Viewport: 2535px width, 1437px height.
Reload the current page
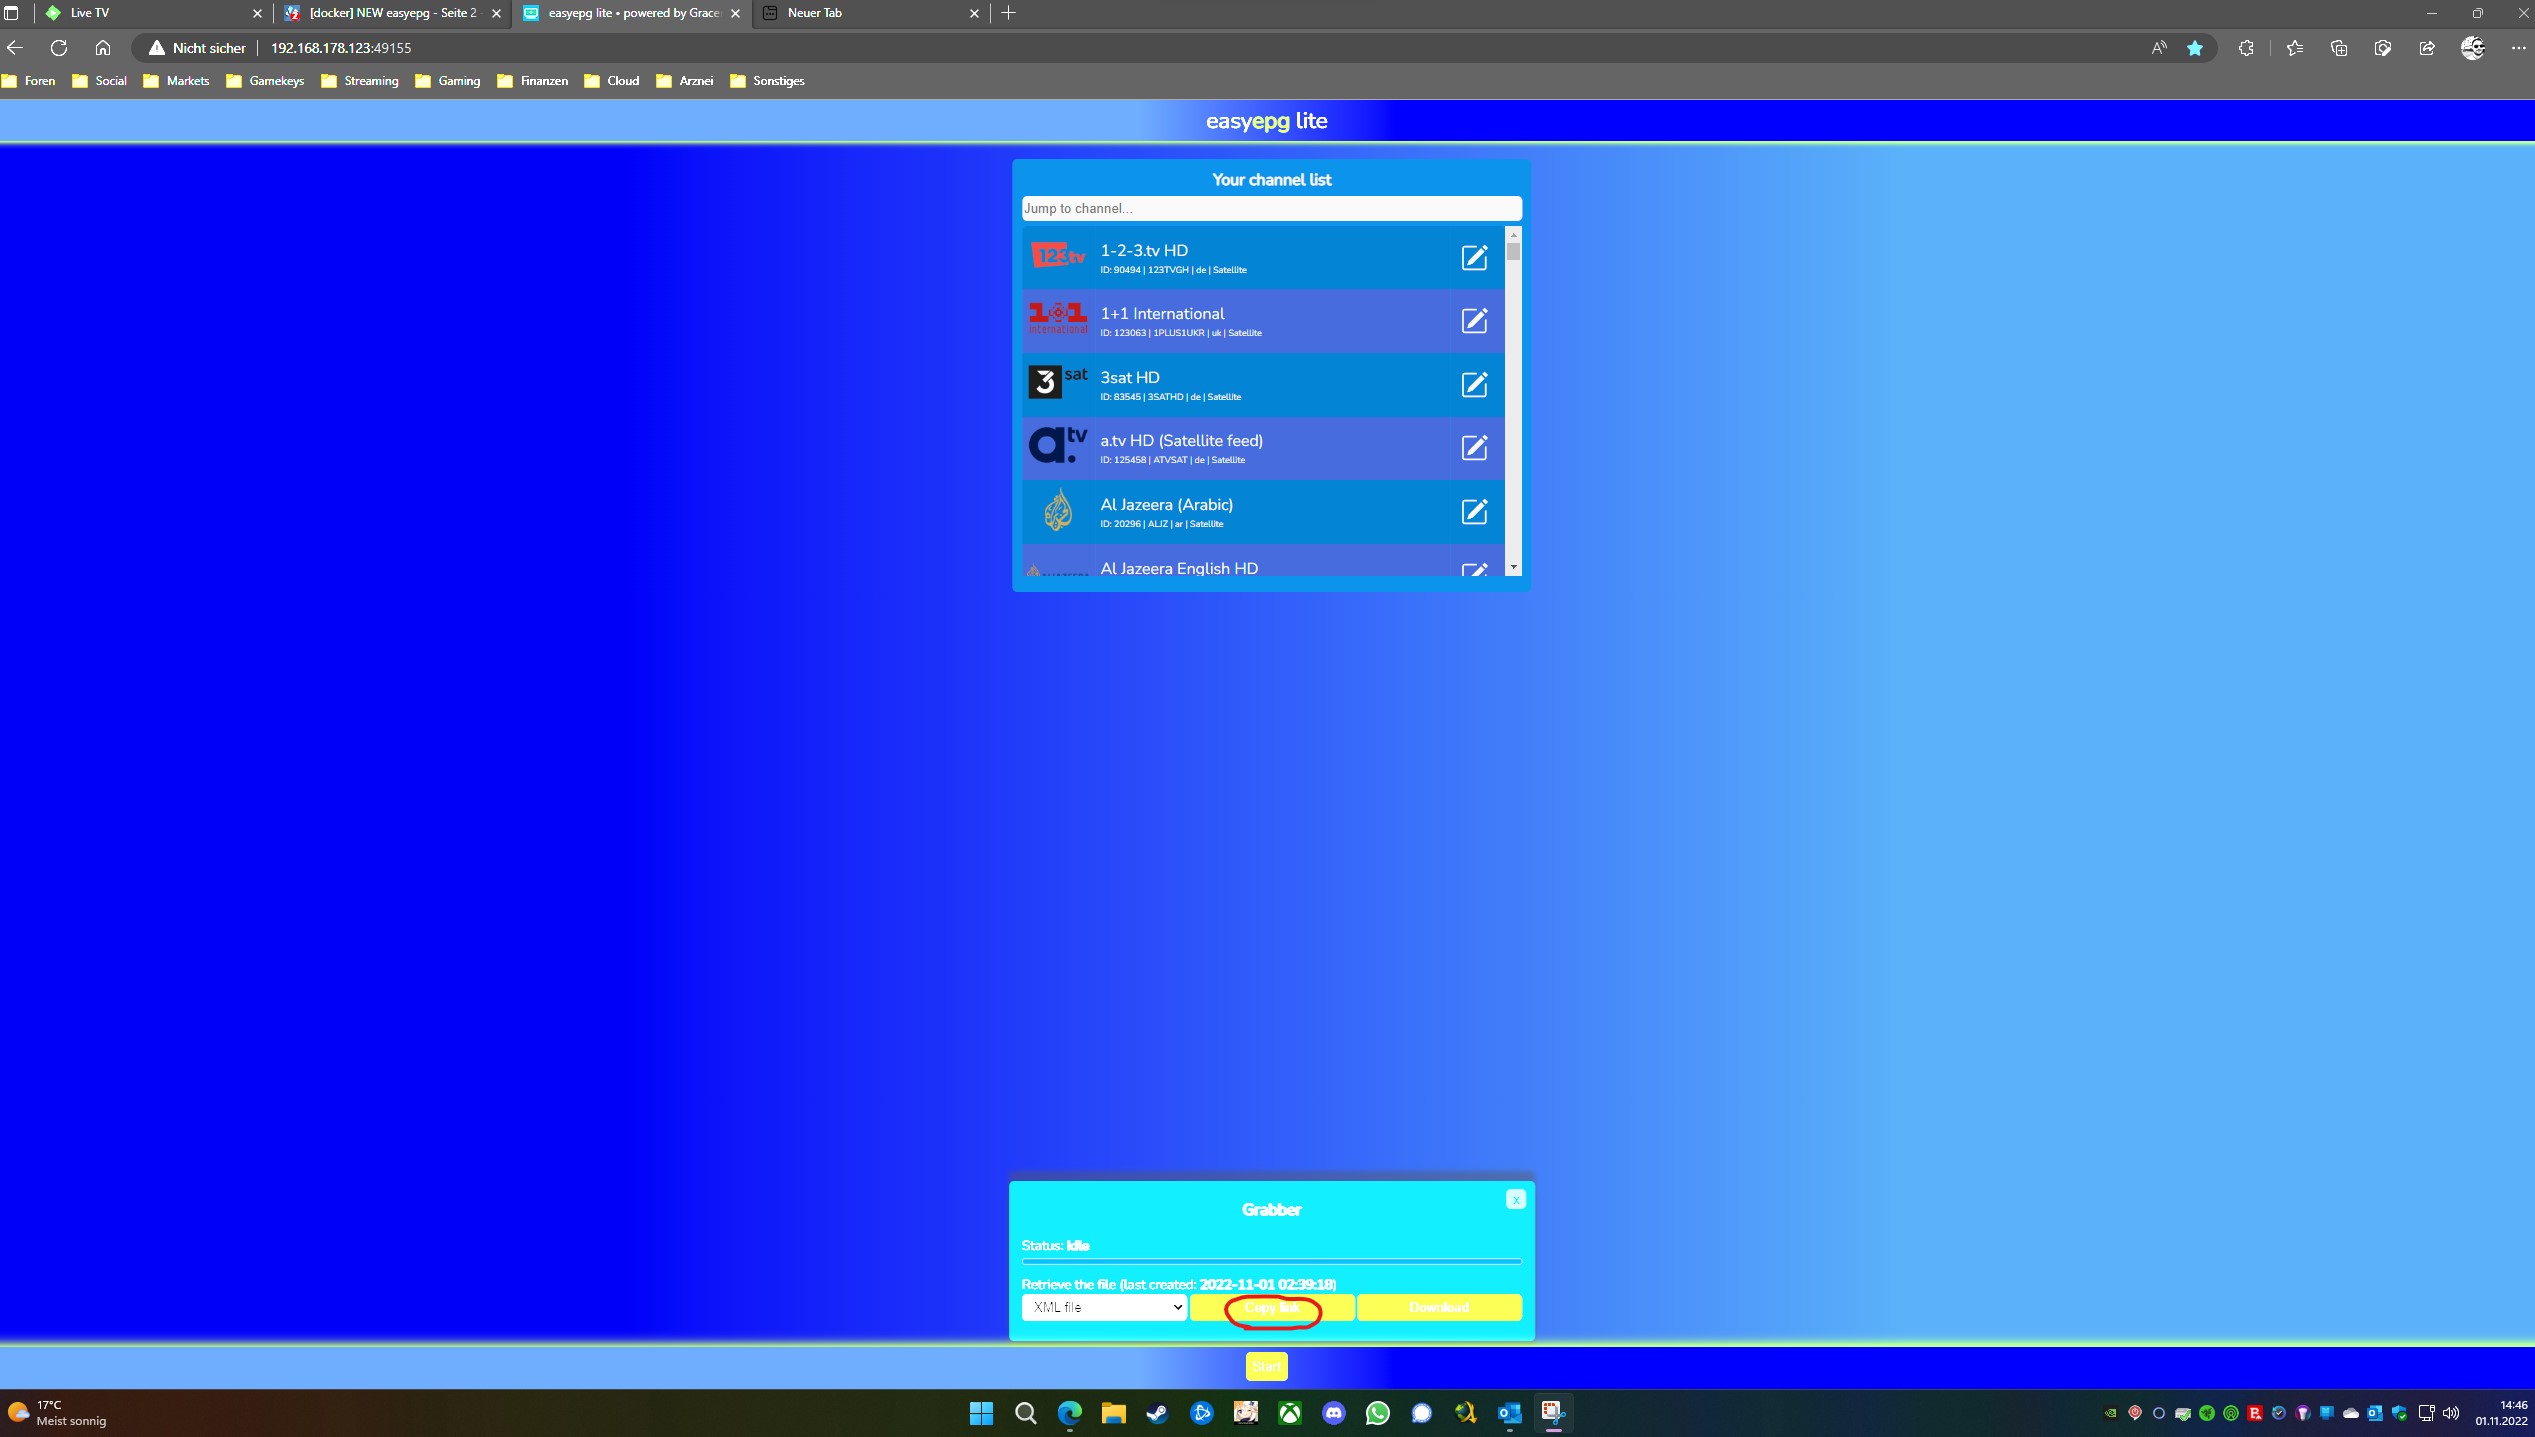click(x=59, y=48)
